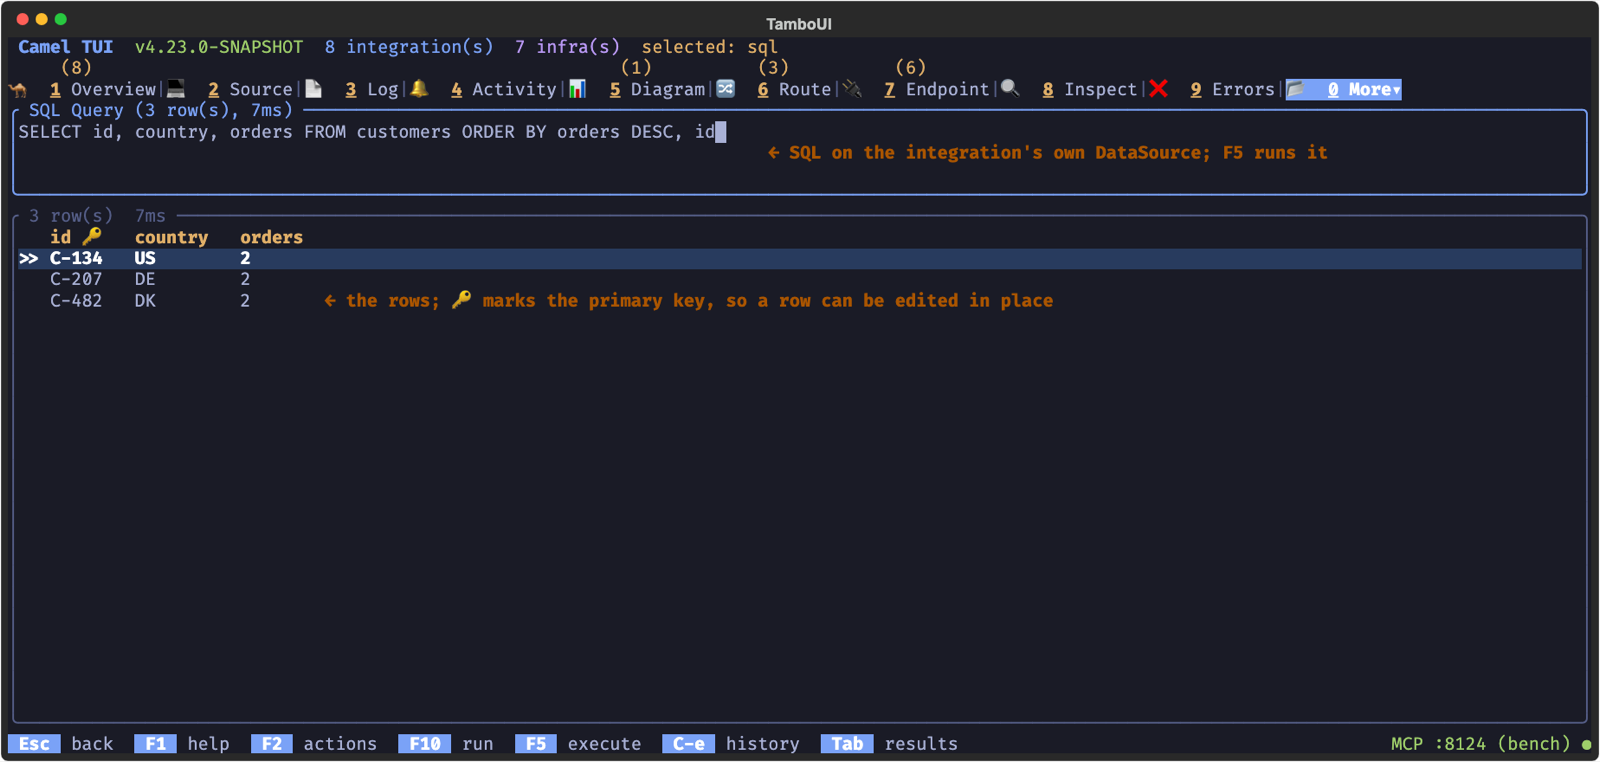Open query history via C-e shortcut
Screen dimensions: 1600x762
(x=731, y=744)
